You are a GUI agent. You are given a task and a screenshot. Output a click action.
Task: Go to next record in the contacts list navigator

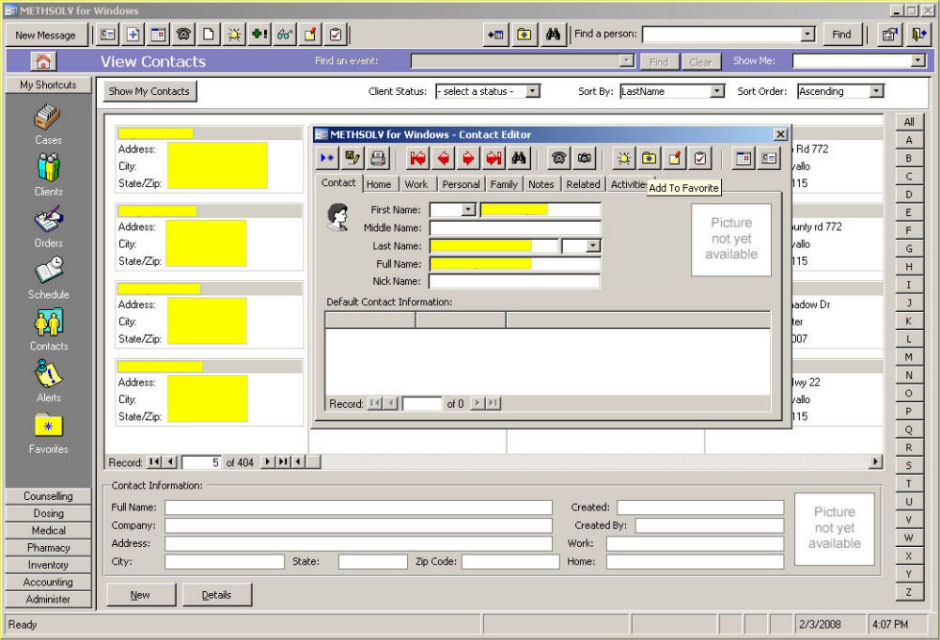(x=267, y=461)
